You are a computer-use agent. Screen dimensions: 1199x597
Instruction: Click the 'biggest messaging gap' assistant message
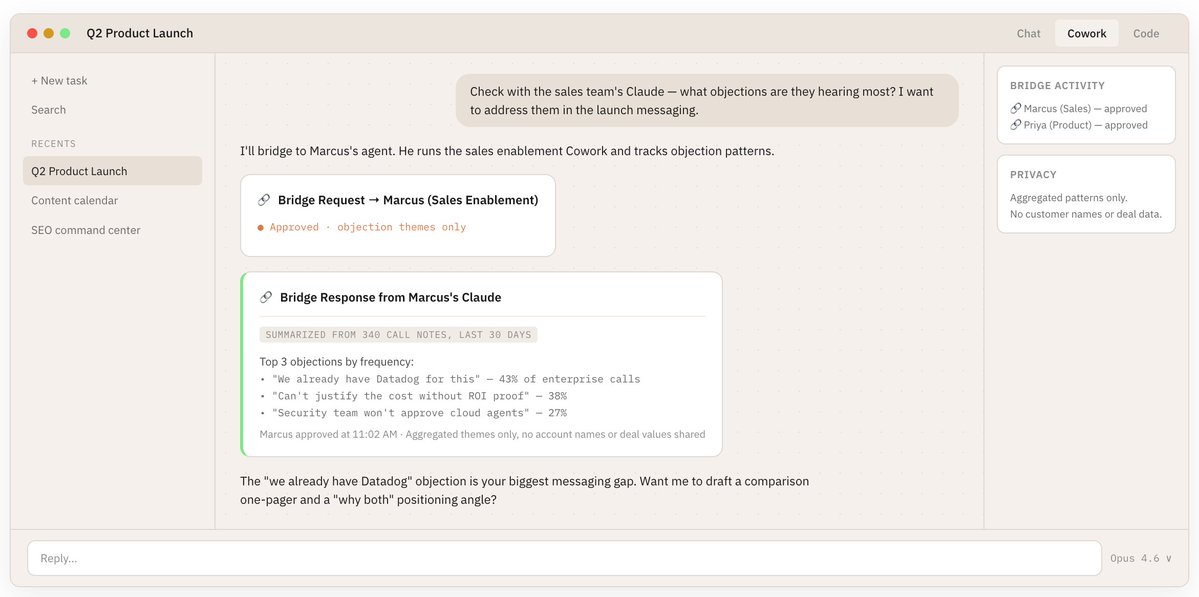click(x=525, y=491)
